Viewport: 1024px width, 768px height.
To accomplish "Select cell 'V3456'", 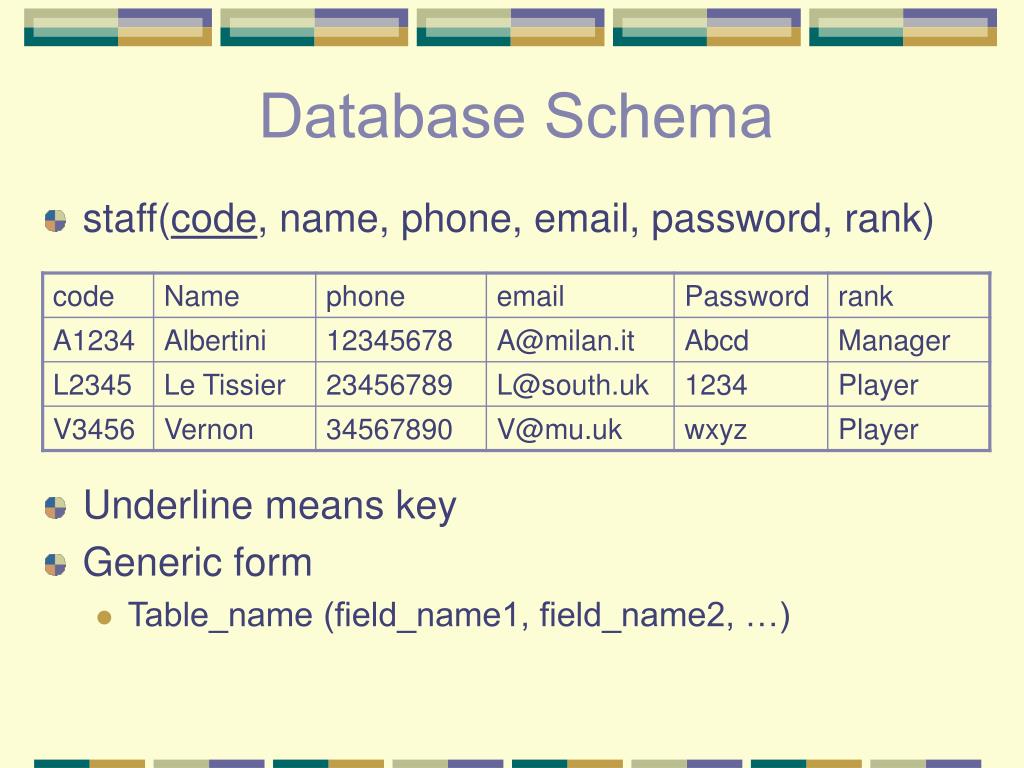I will point(98,429).
